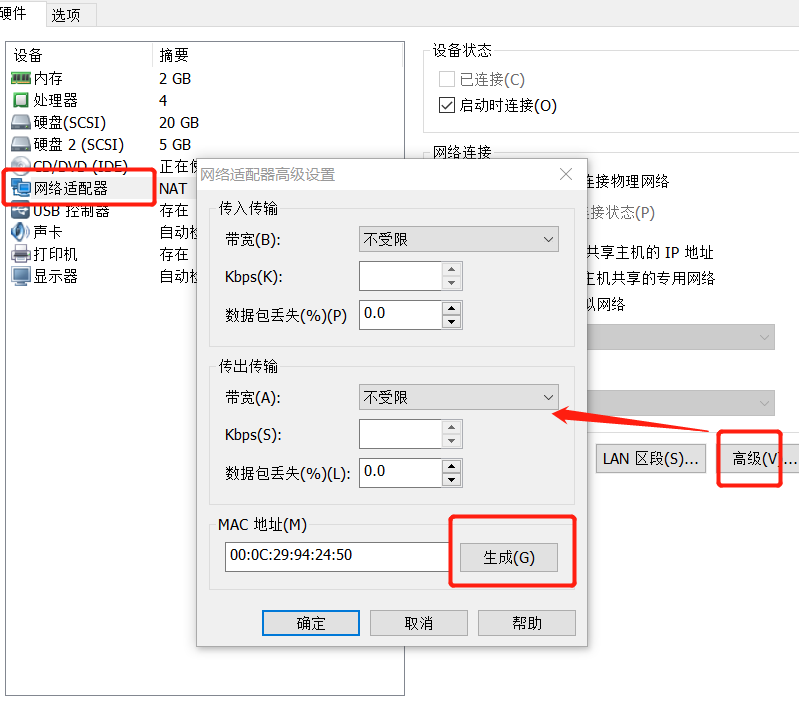Viewport: 799px width, 701px height.
Task: Click the NAT summary value
Action: point(173,188)
